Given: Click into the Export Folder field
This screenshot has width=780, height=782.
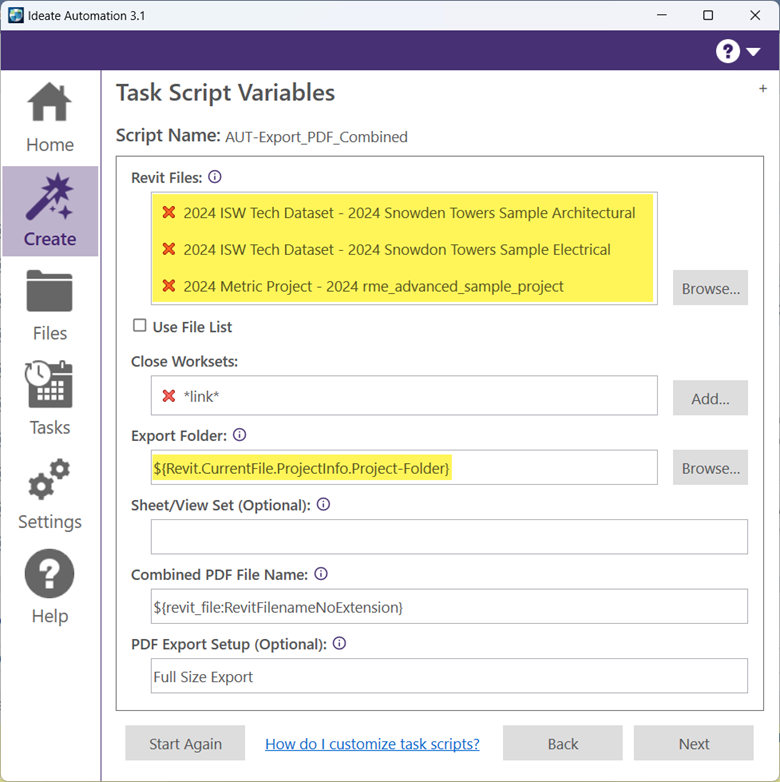Looking at the screenshot, I should click(404, 467).
